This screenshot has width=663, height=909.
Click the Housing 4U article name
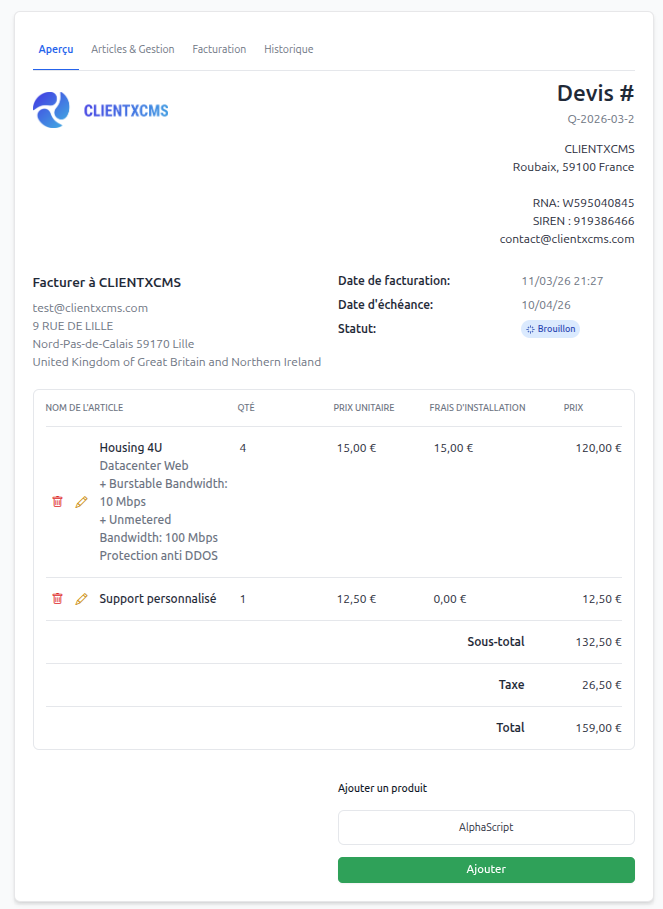coord(133,448)
